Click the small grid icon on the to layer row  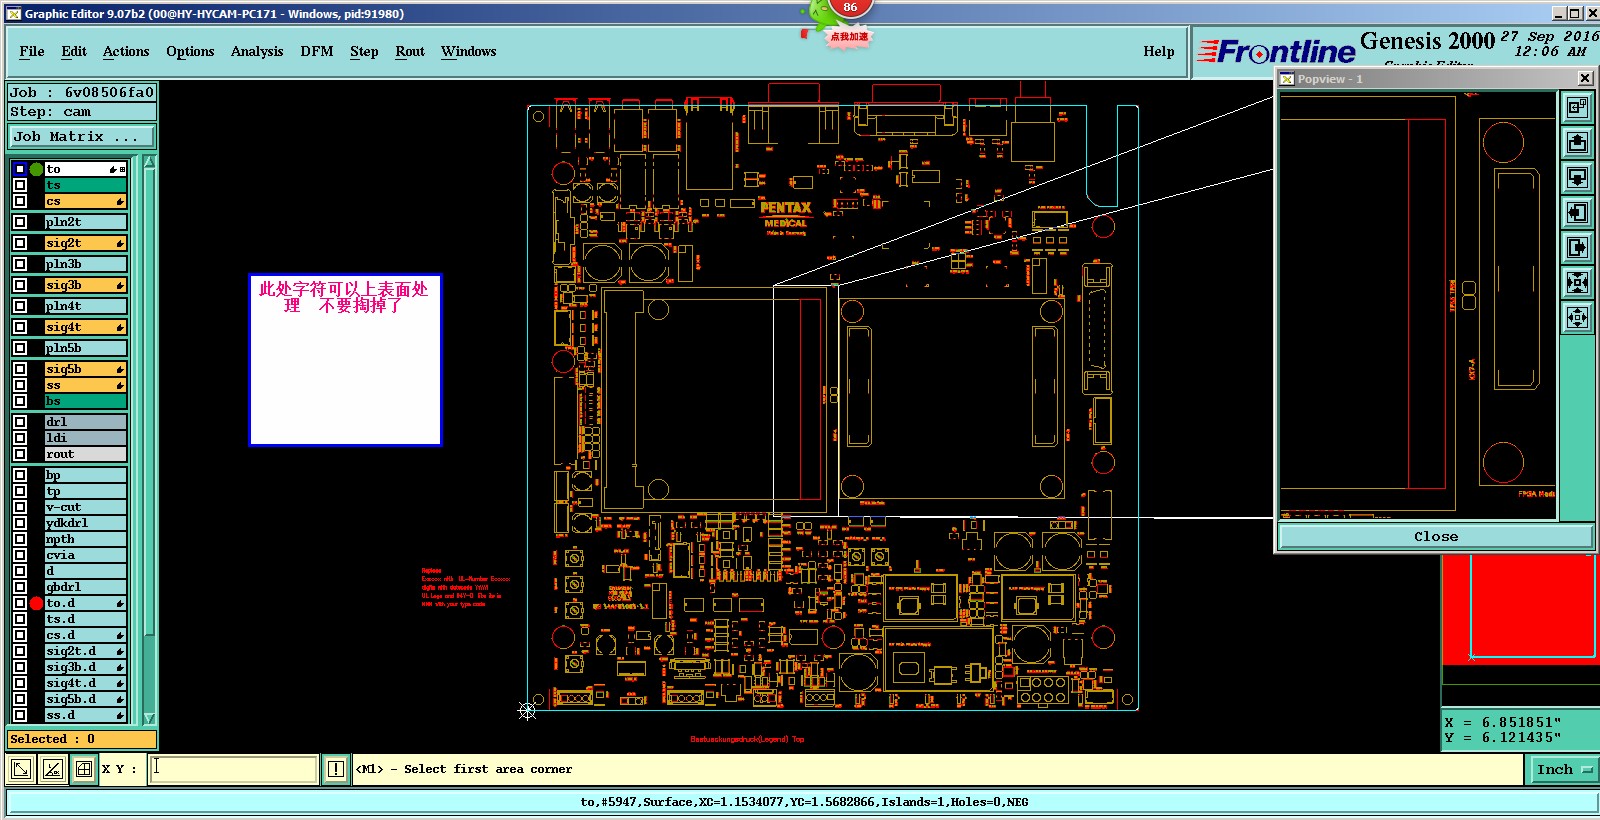[122, 169]
